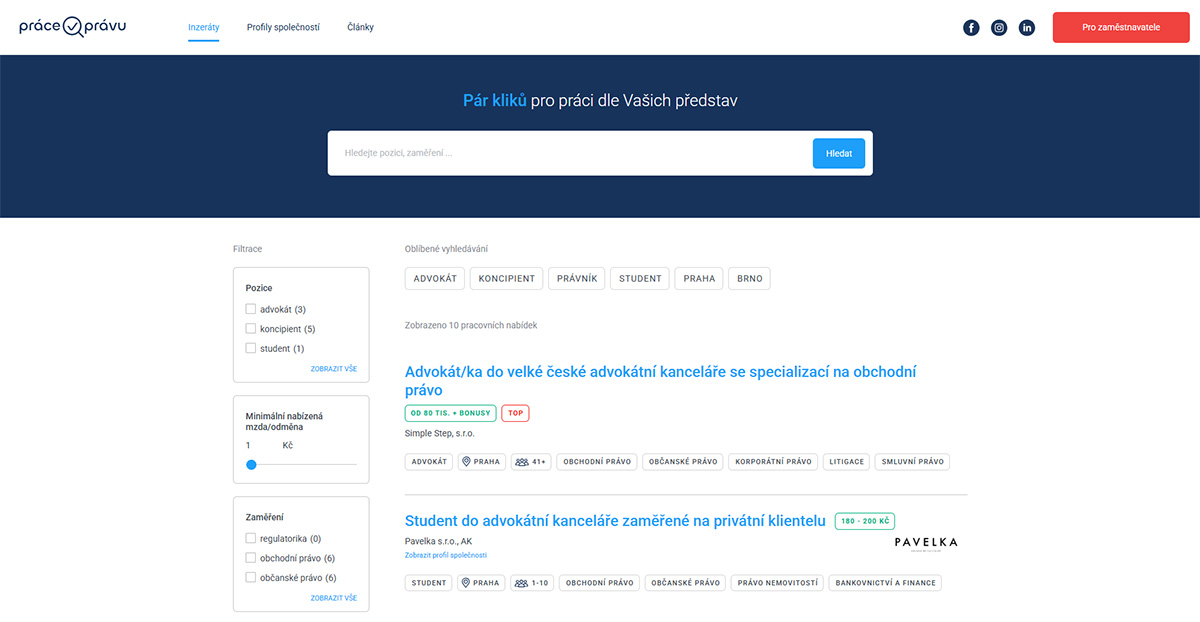Viewport: 1200px width, 622px height.
Task: Click the Pro zaměstnavatele button
Action: 1120,28
